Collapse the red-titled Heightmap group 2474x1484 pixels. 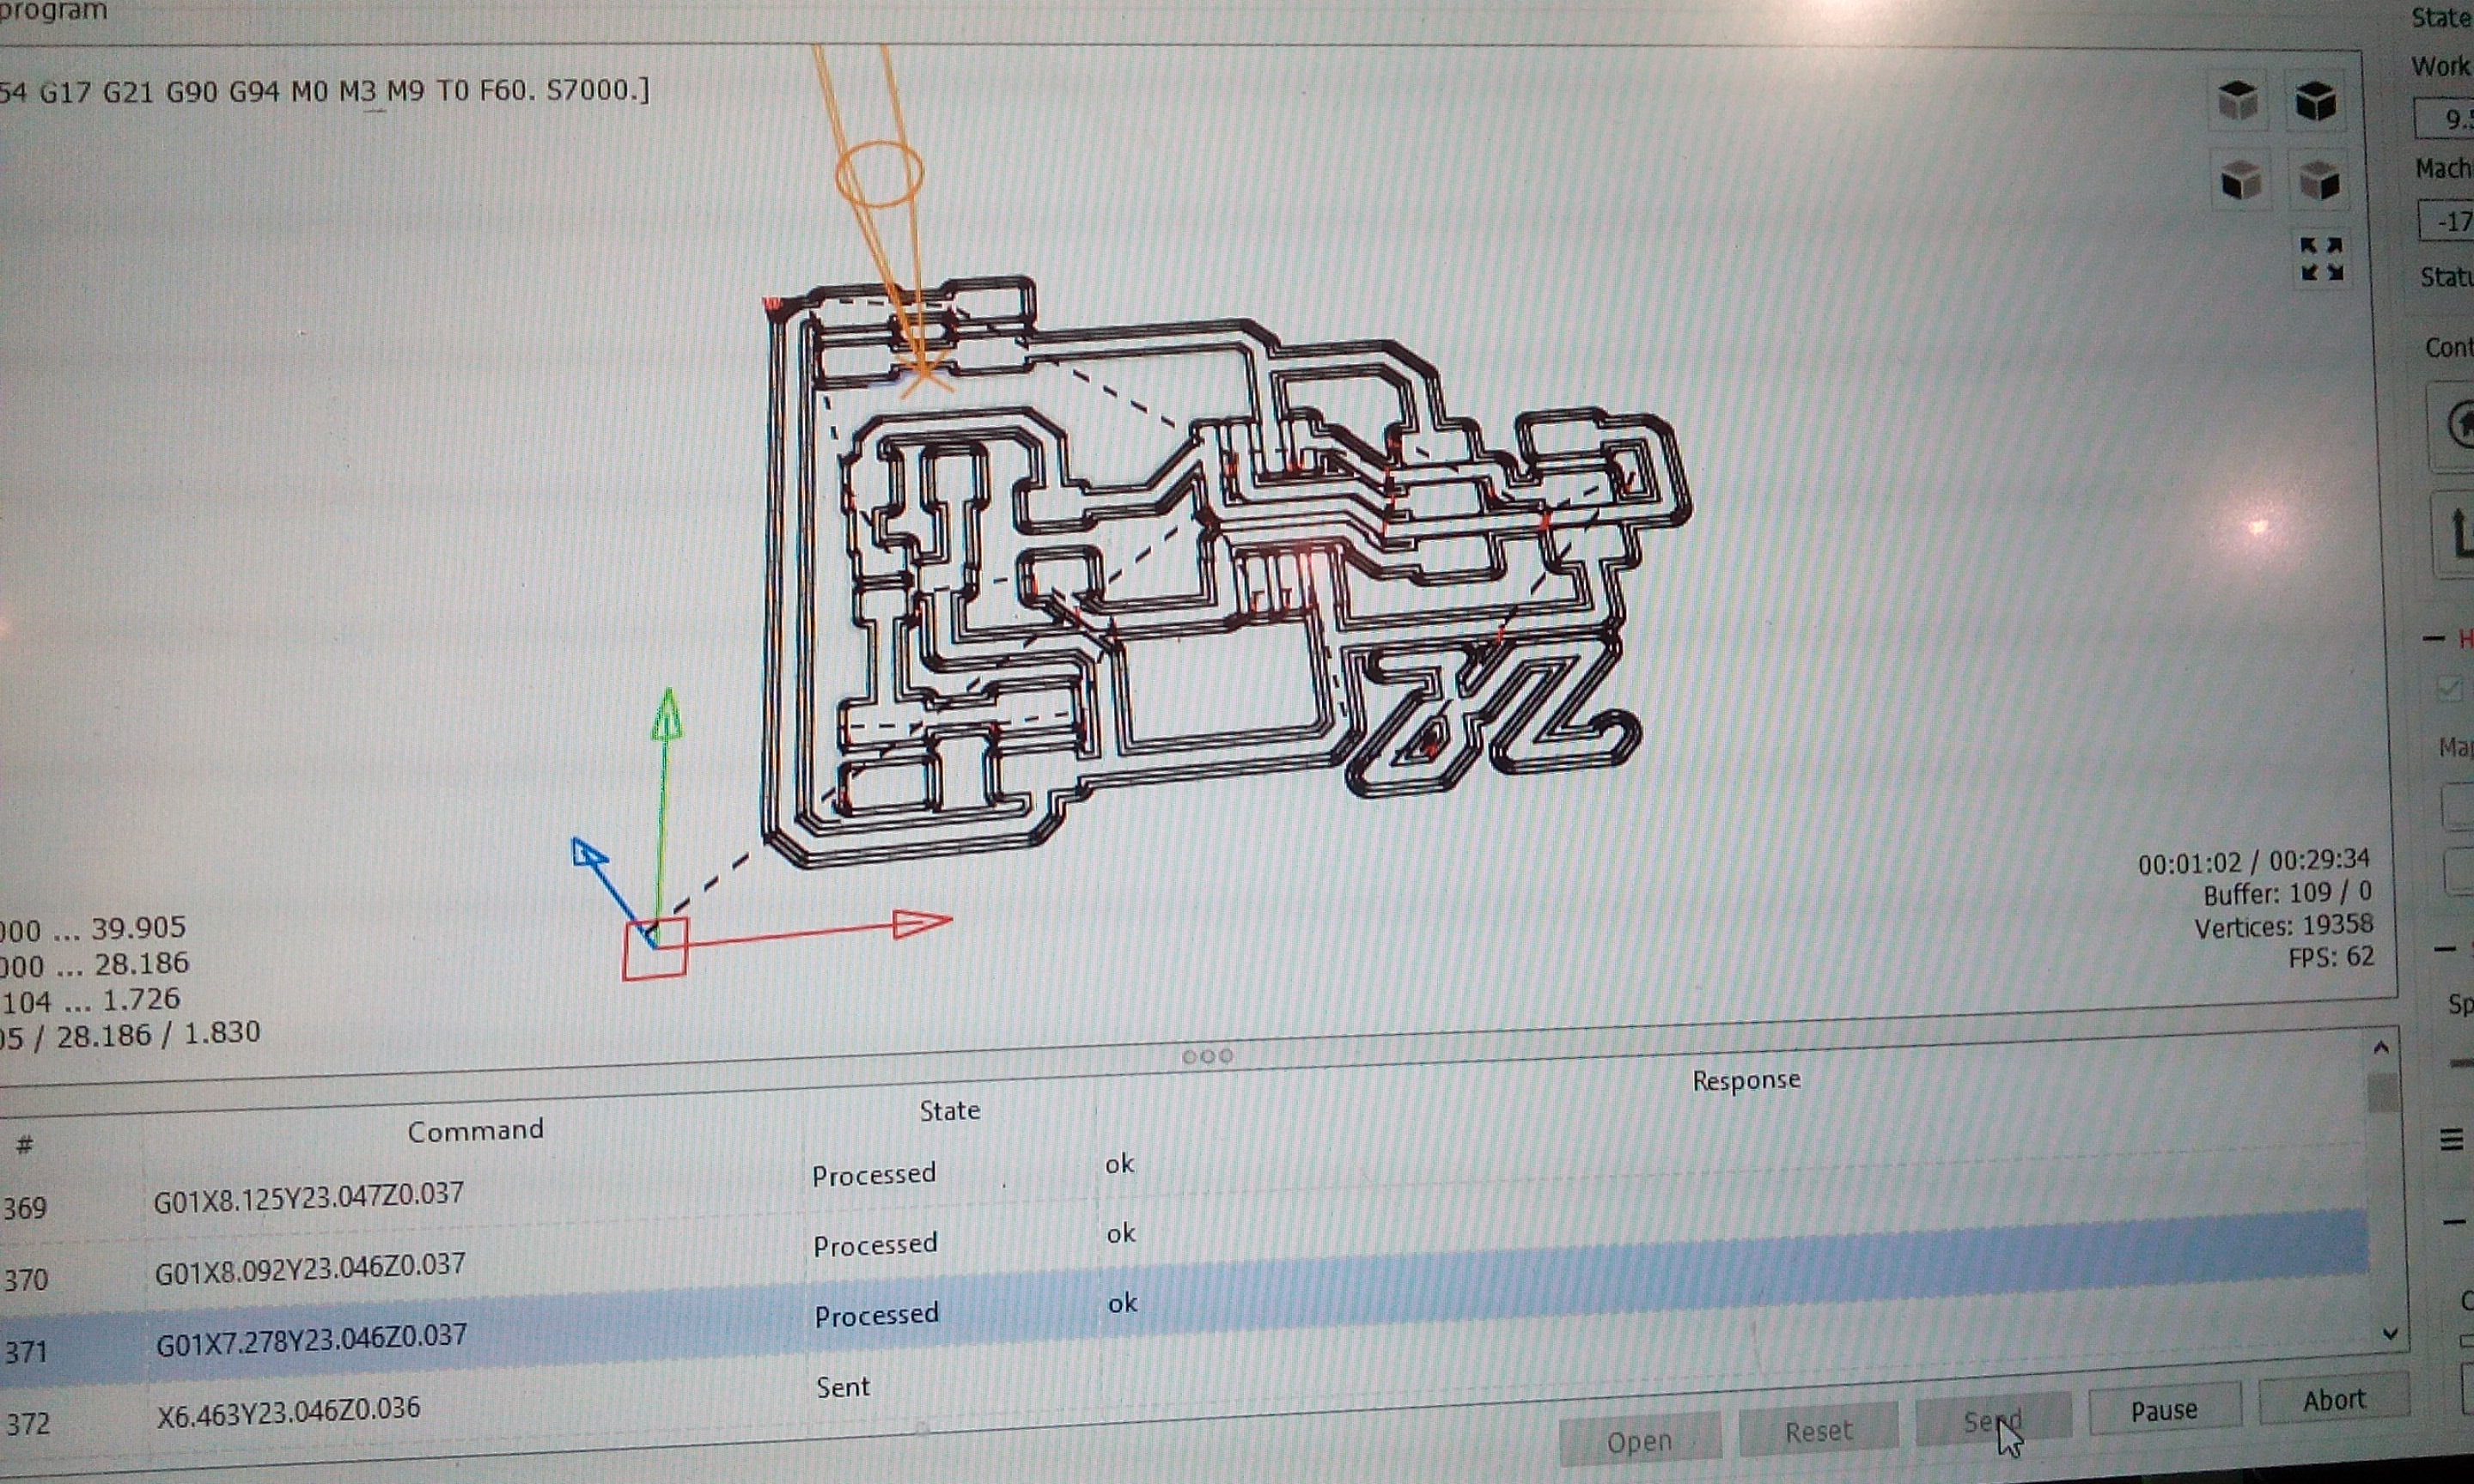click(x=2435, y=638)
